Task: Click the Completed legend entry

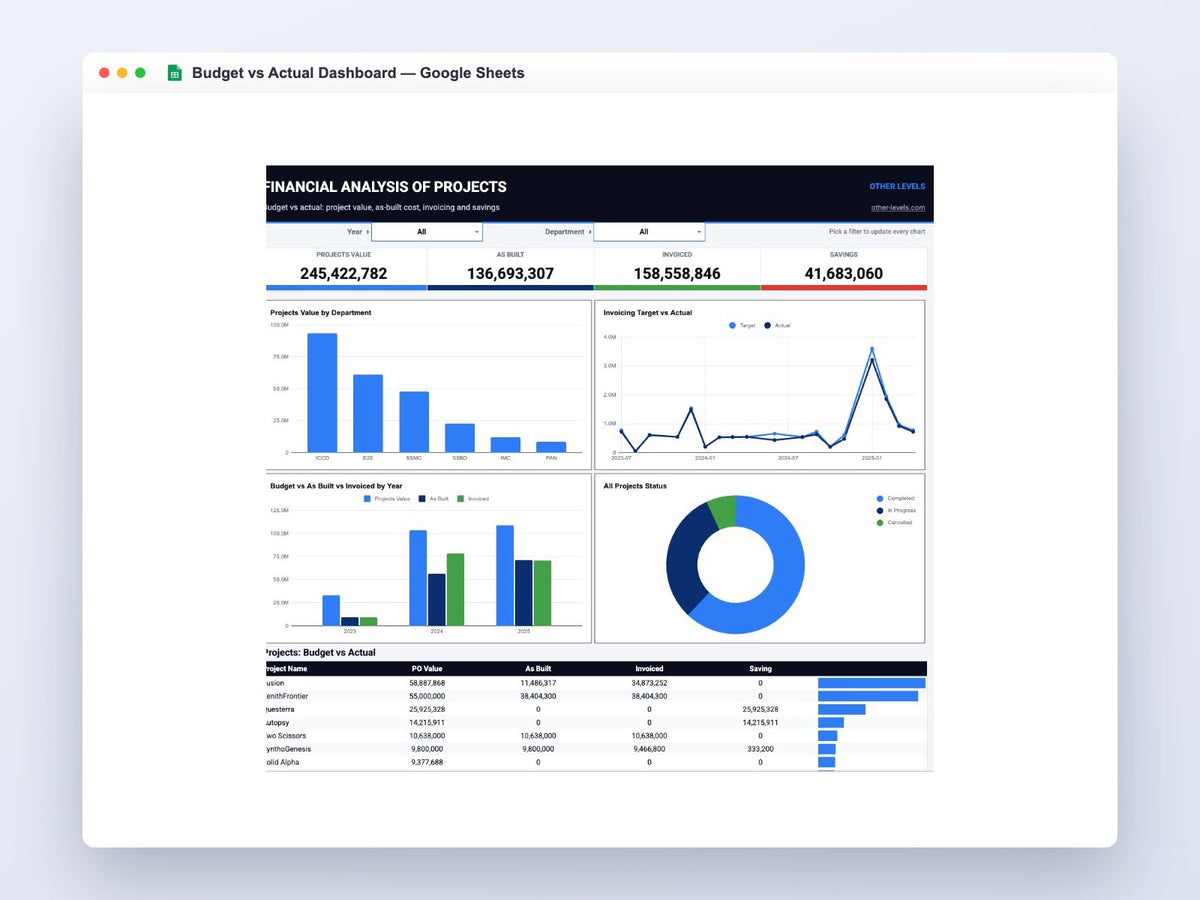Action: pos(895,498)
